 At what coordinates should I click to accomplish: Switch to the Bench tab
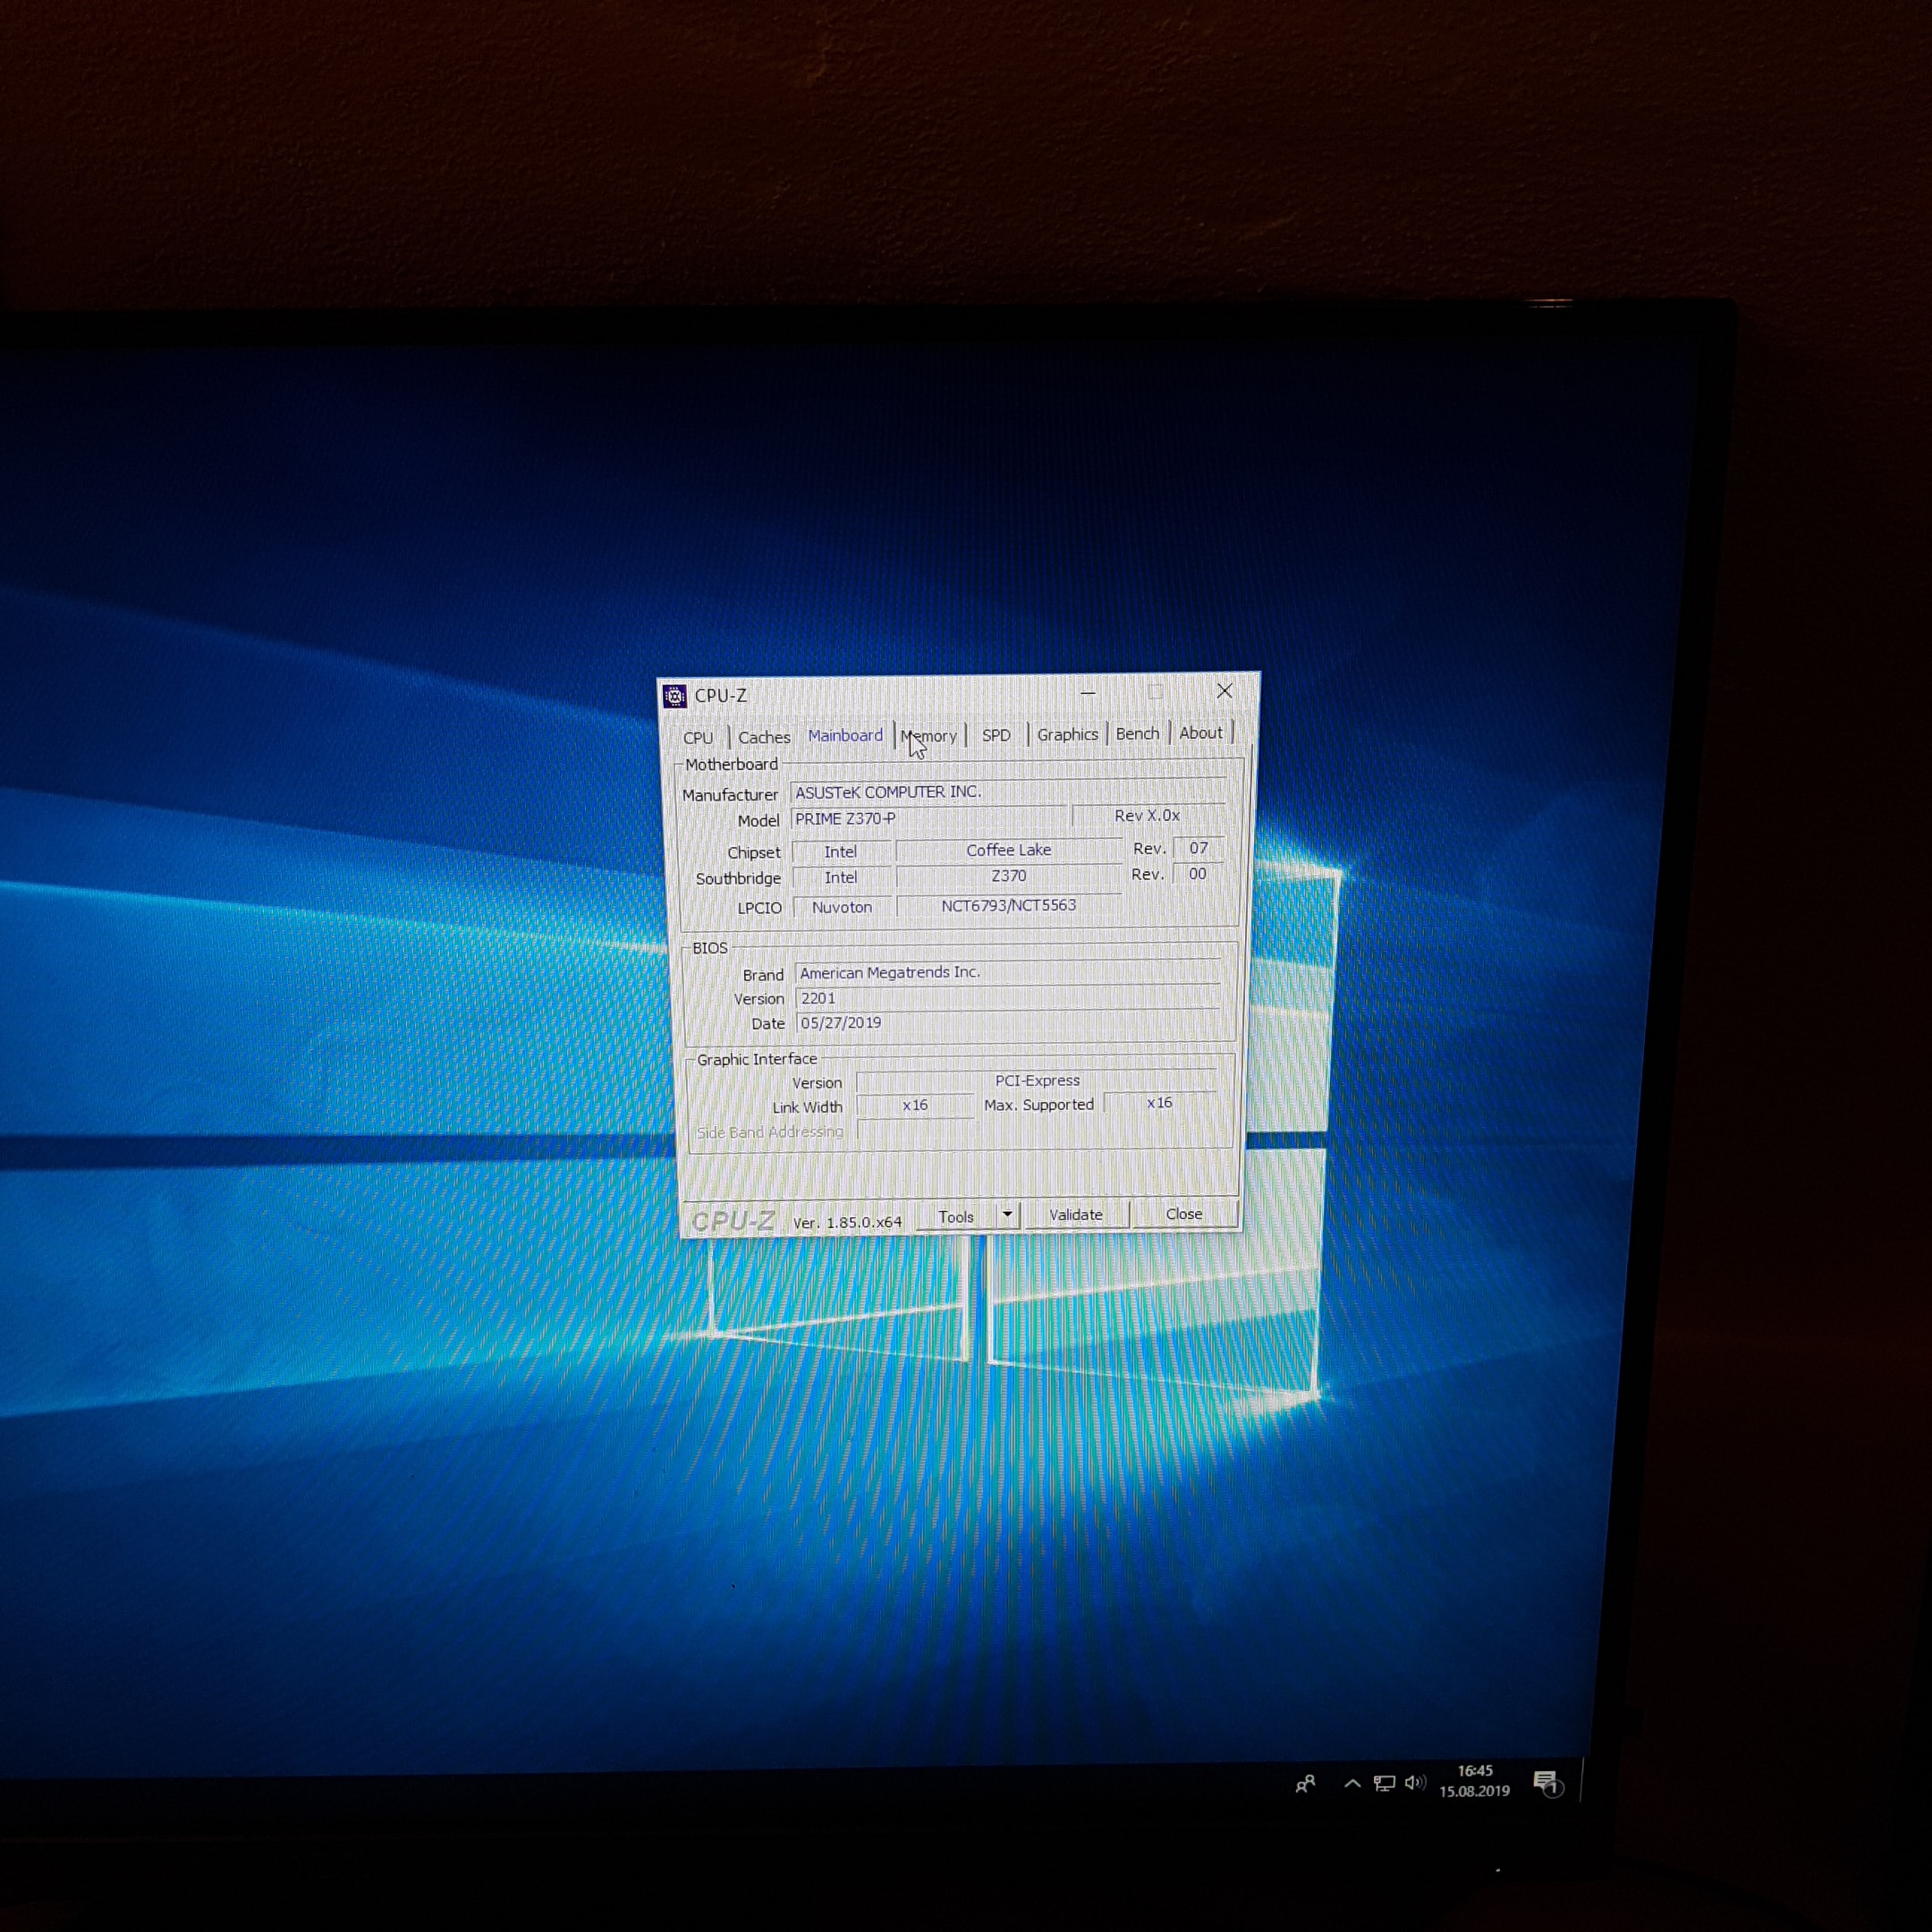(1137, 733)
